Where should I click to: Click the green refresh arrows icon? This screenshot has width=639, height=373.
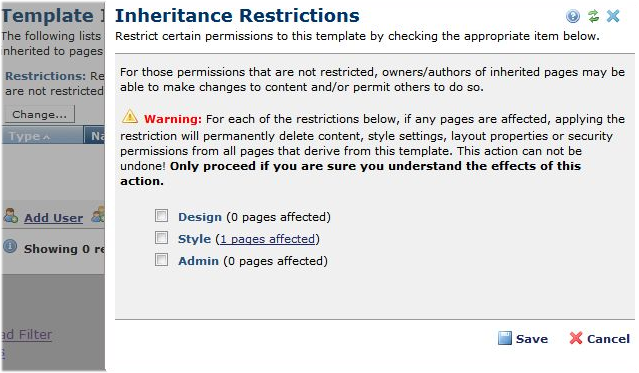point(593,16)
